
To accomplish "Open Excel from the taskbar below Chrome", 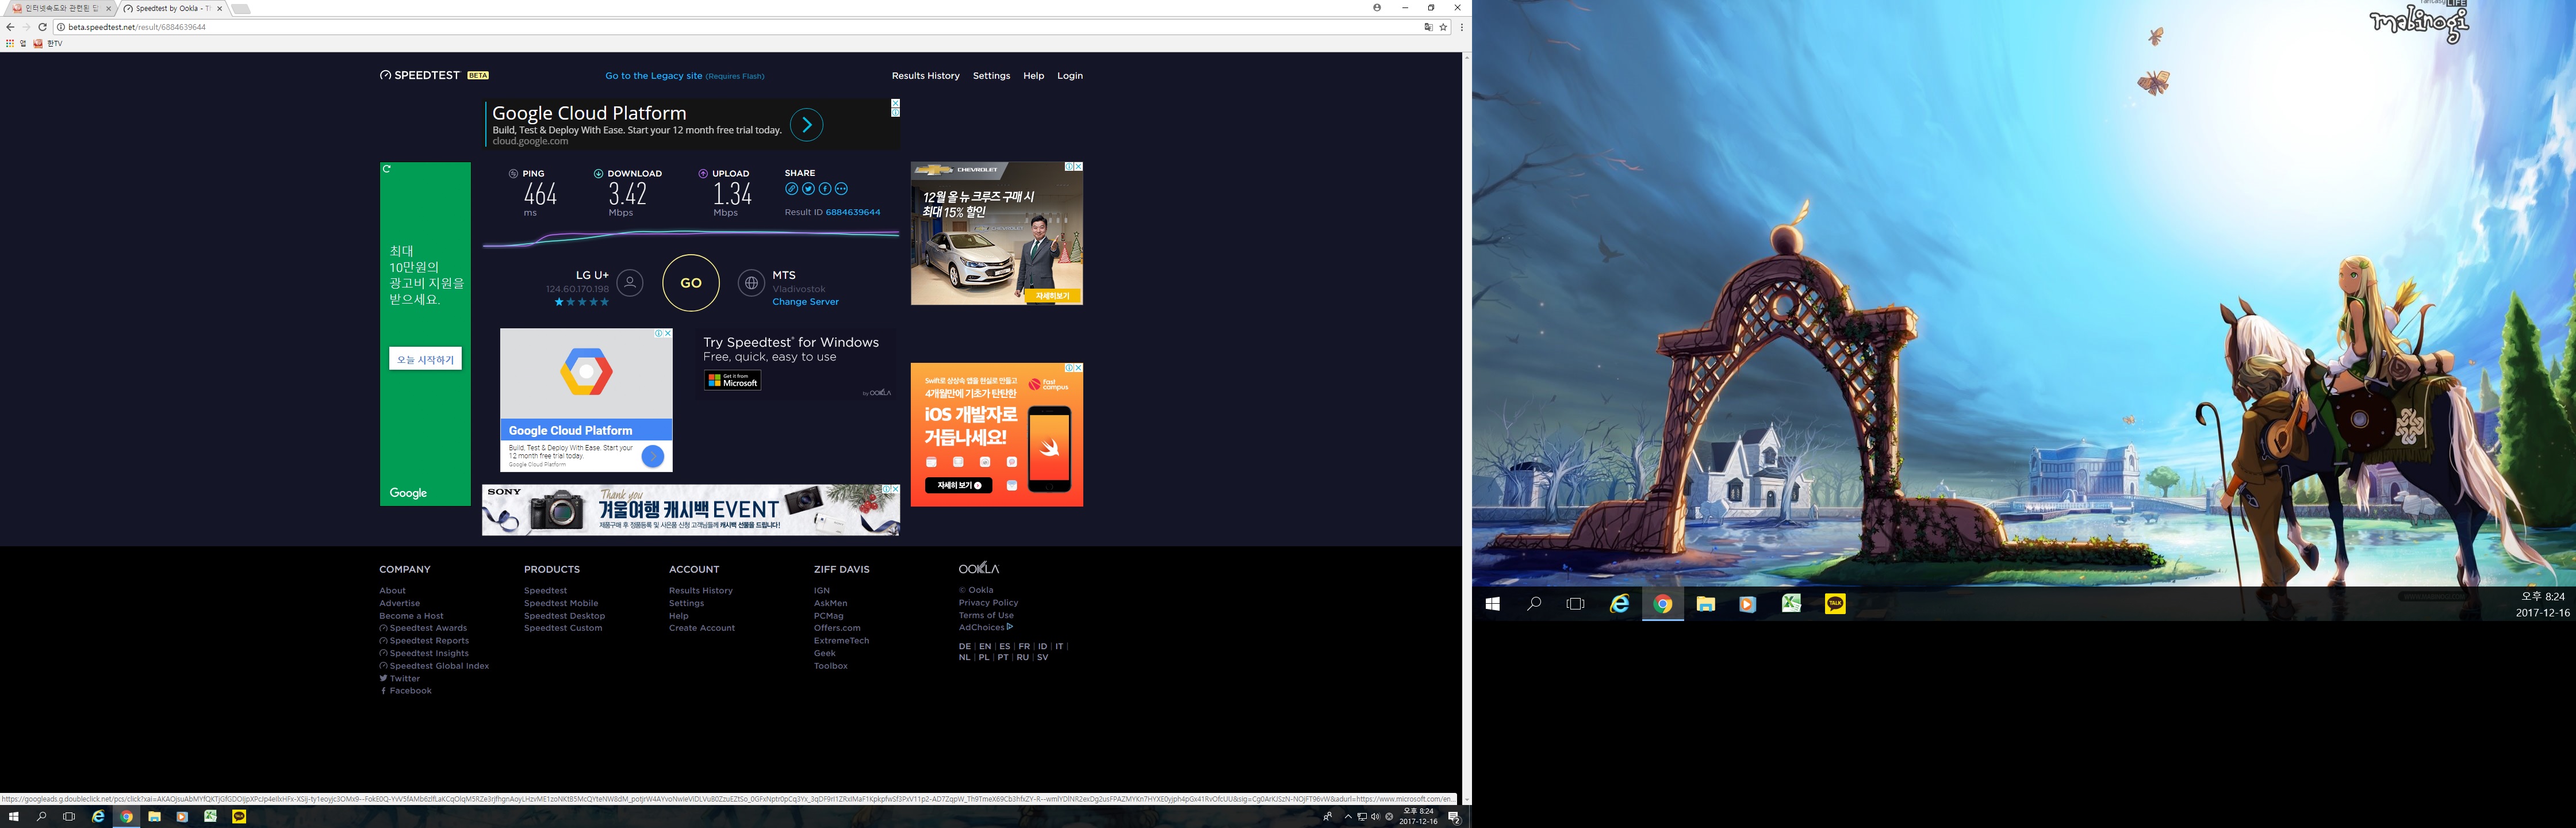I will coord(211,817).
